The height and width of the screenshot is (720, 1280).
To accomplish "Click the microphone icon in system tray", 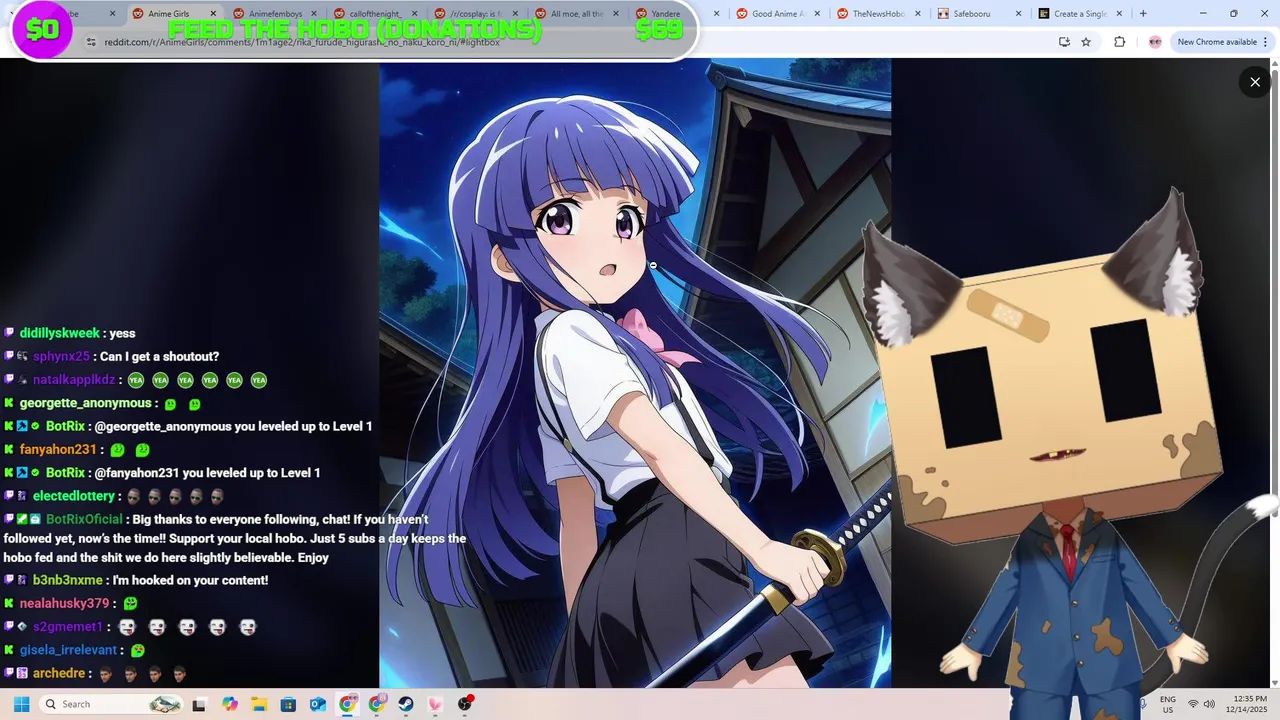I will [1143, 704].
